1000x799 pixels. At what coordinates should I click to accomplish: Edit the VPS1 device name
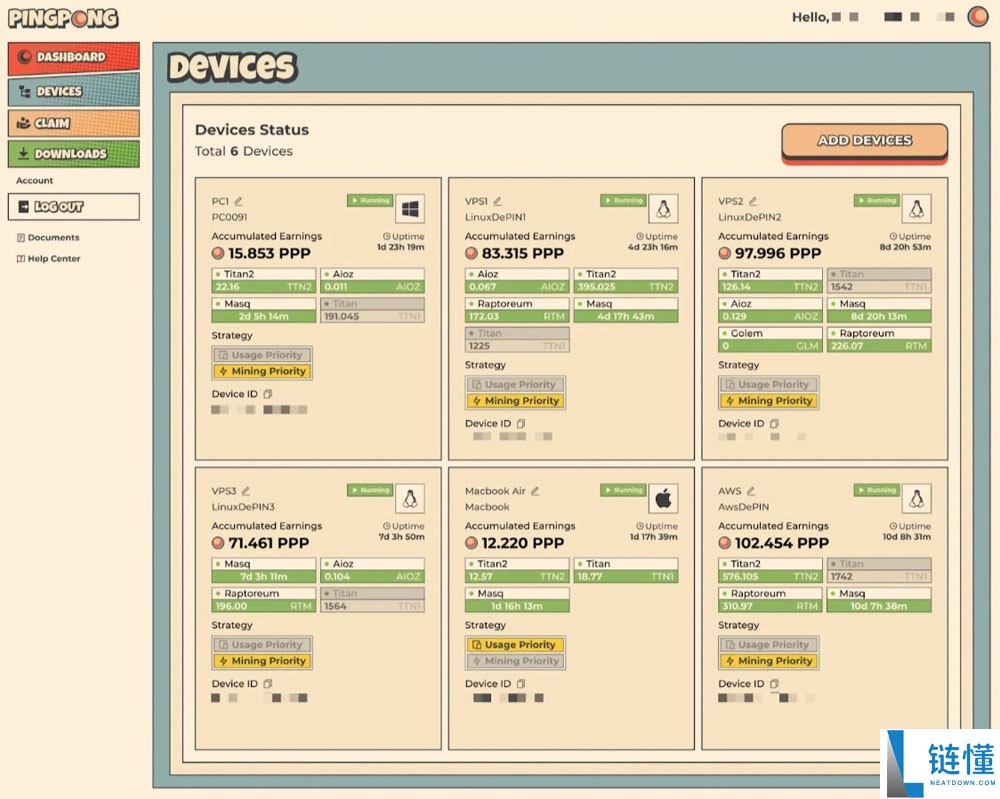[497, 201]
